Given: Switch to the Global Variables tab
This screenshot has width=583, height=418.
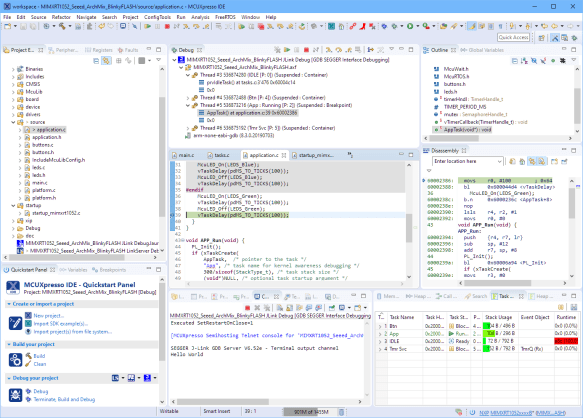Looking at the screenshot, I should coord(482,50).
